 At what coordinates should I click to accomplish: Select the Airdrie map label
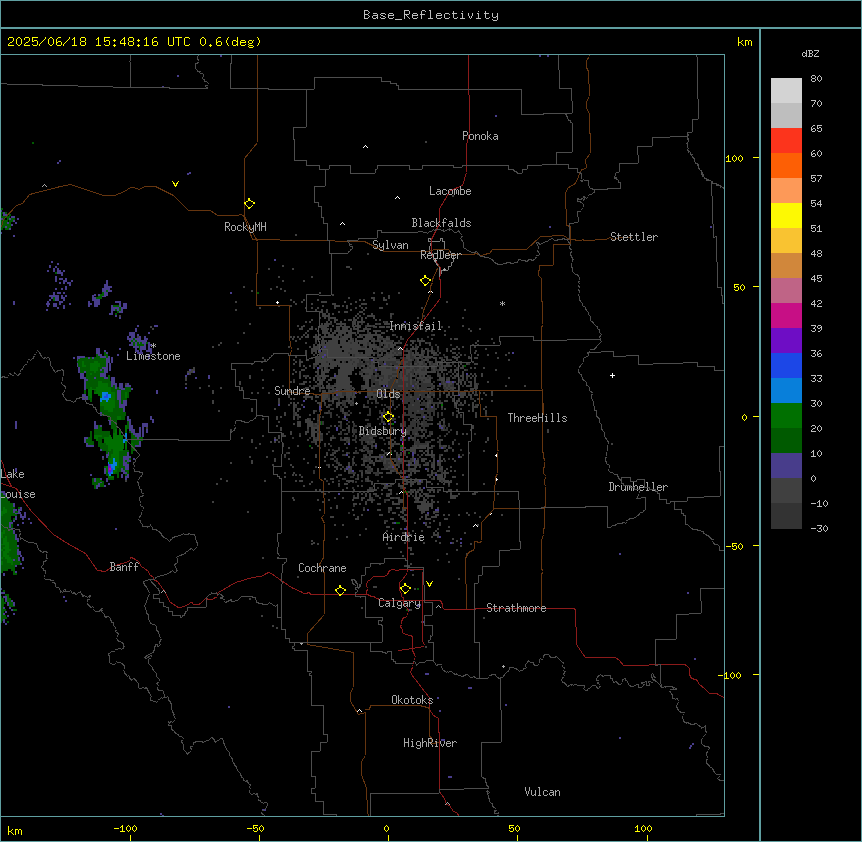point(404,537)
